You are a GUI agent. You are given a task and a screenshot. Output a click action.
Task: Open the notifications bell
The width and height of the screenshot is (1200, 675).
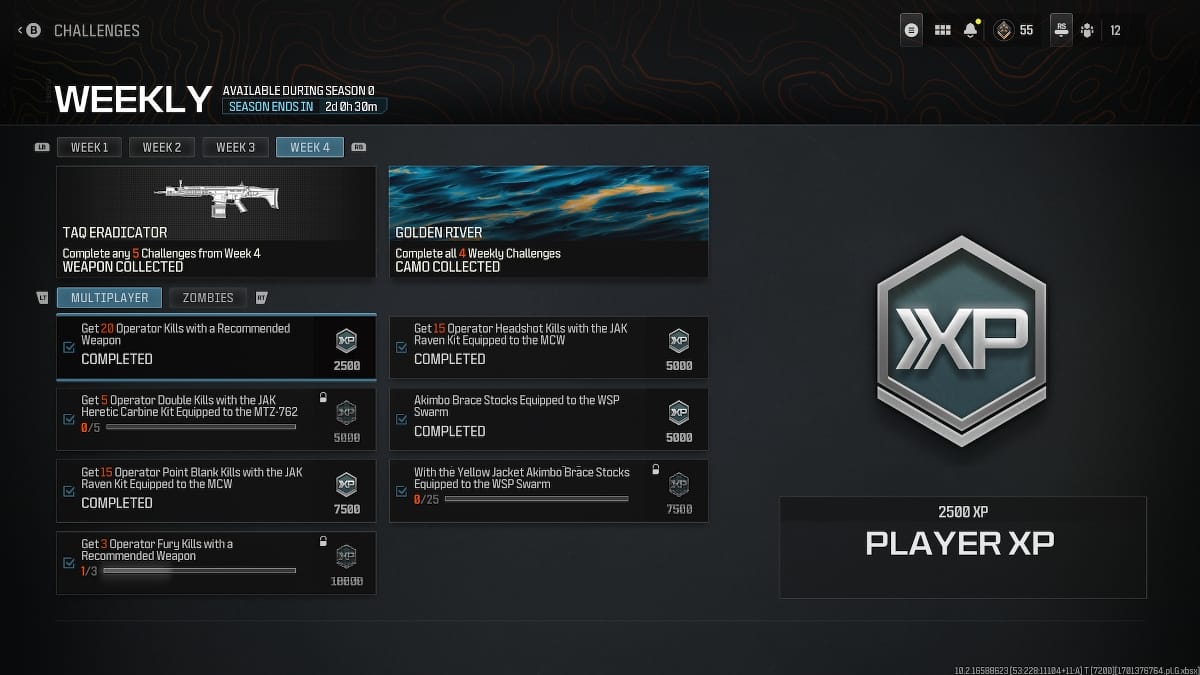click(x=970, y=30)
